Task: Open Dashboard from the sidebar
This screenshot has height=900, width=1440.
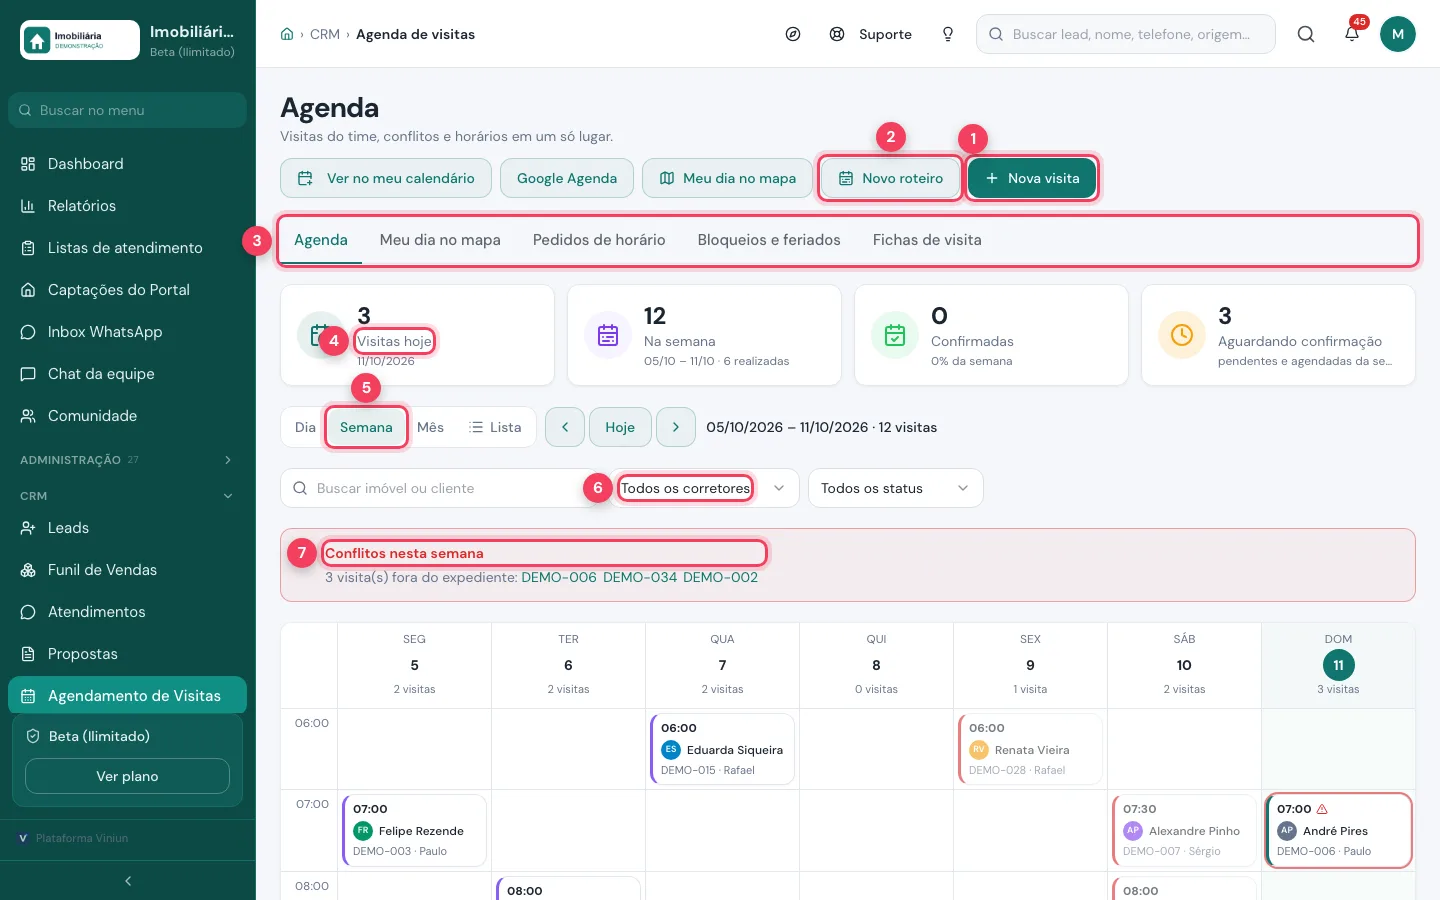Action: click(x=127, y=164)
